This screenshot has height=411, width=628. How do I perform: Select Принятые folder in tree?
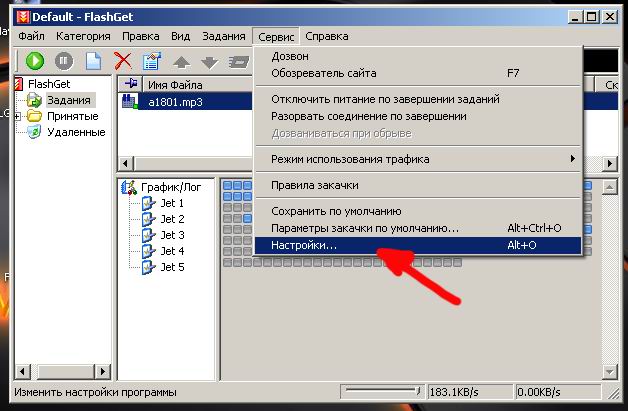72,116
